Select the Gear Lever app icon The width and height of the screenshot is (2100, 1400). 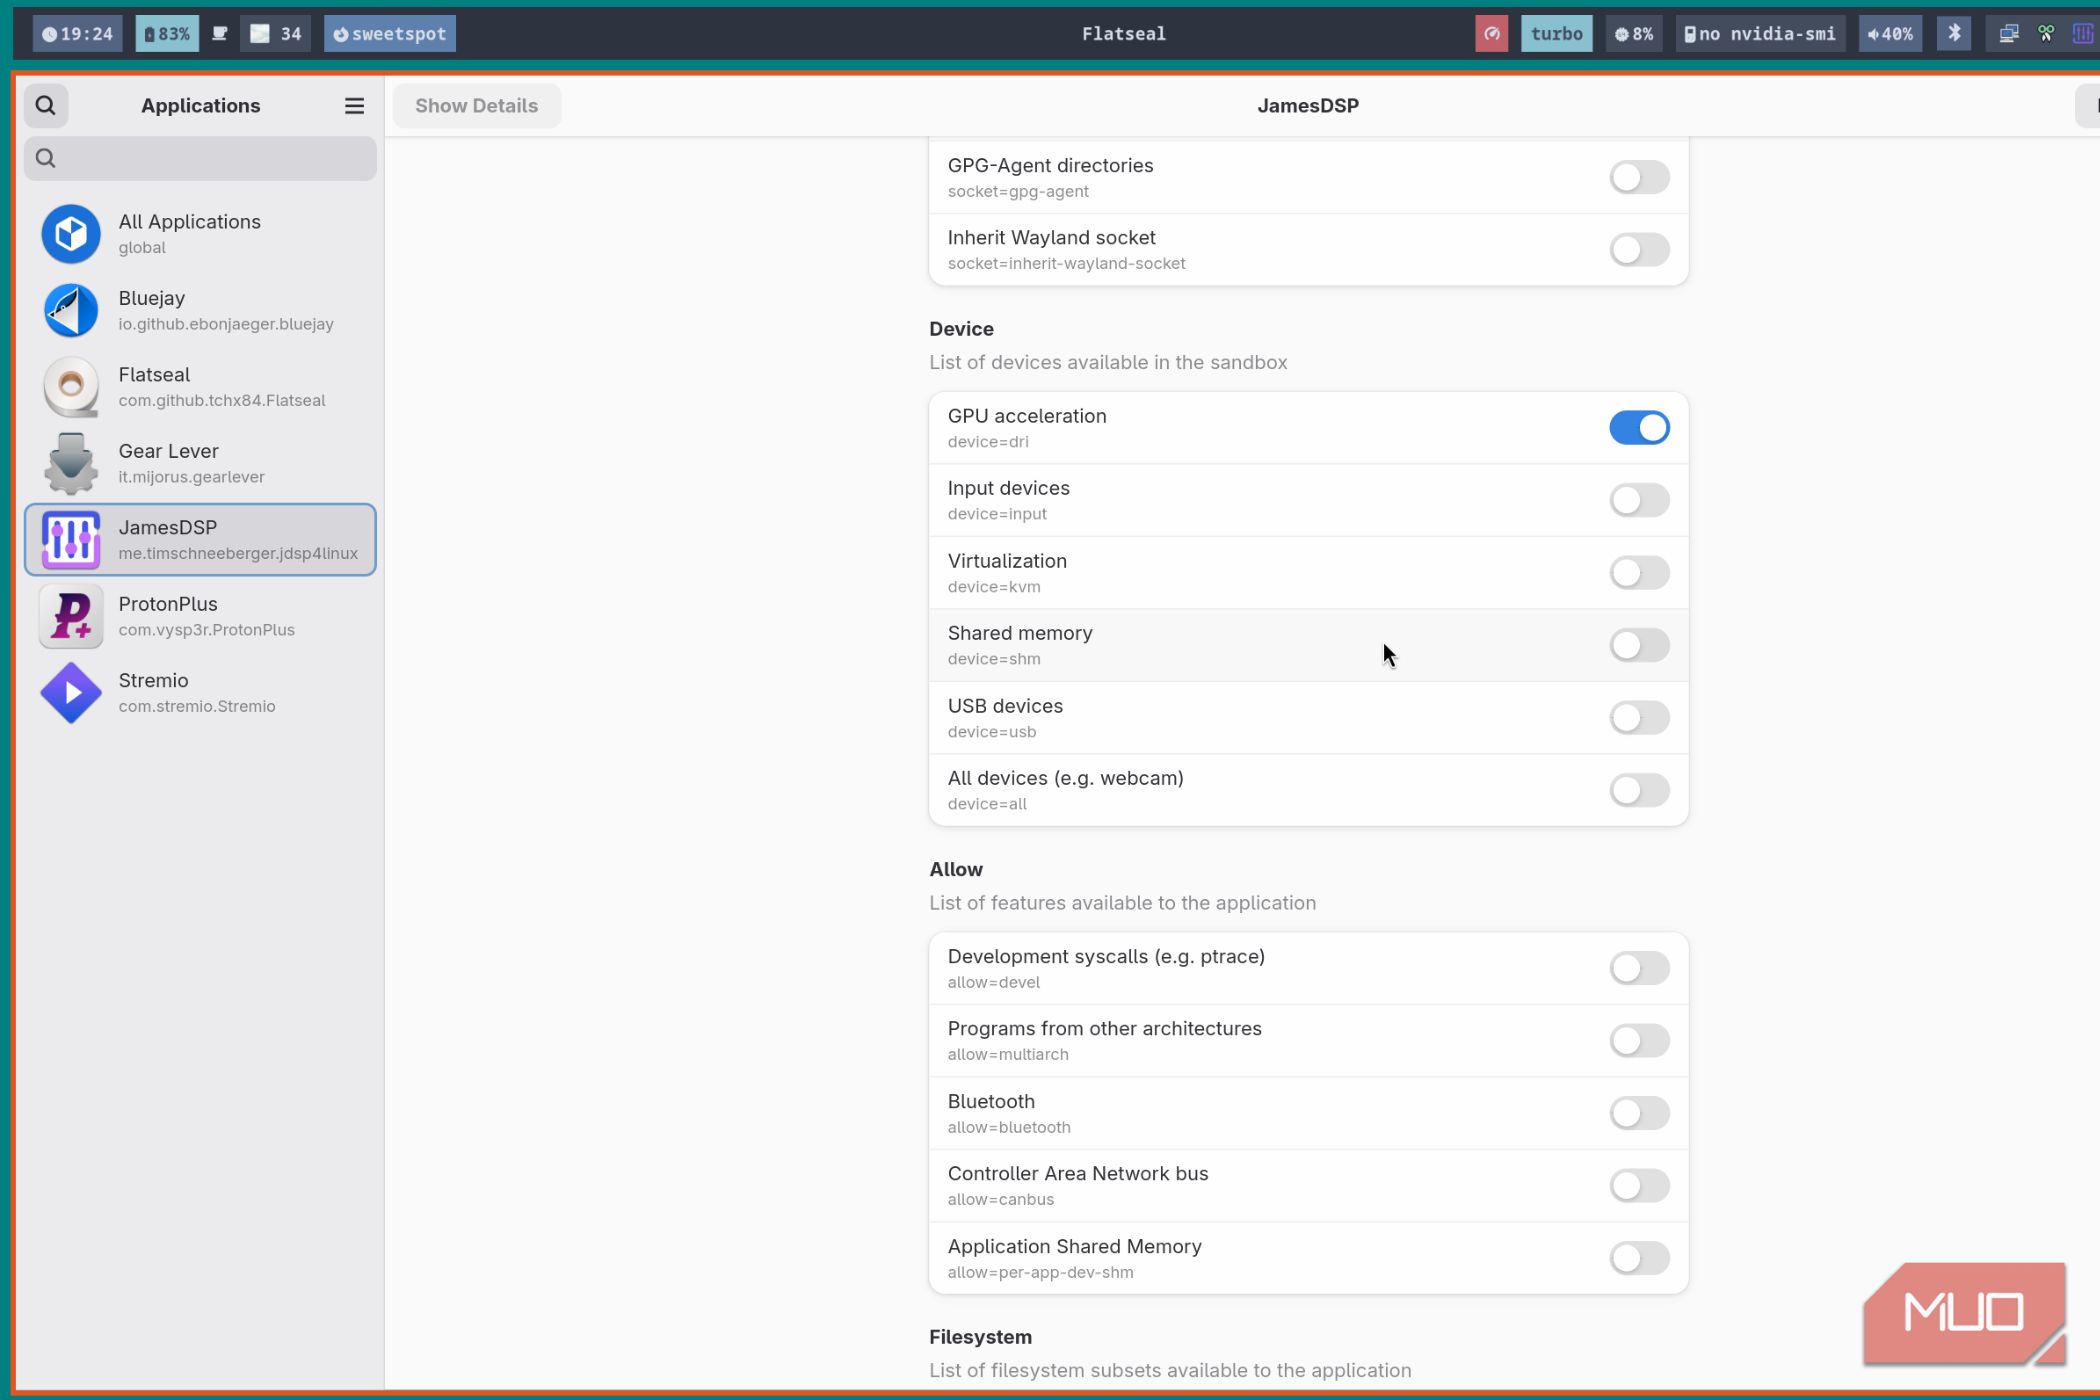[x=71, y=463]
